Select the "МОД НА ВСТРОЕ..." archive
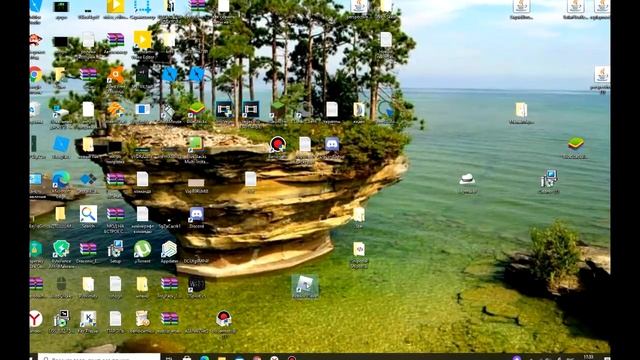640x360 pixels. 116,214
